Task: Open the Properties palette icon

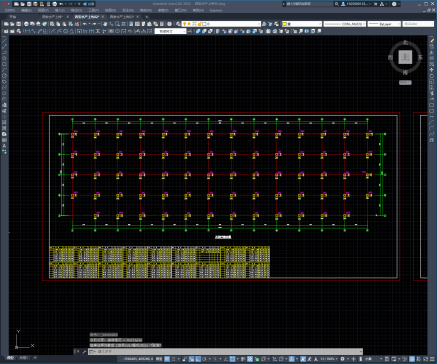Action: [x=131, y=24]
